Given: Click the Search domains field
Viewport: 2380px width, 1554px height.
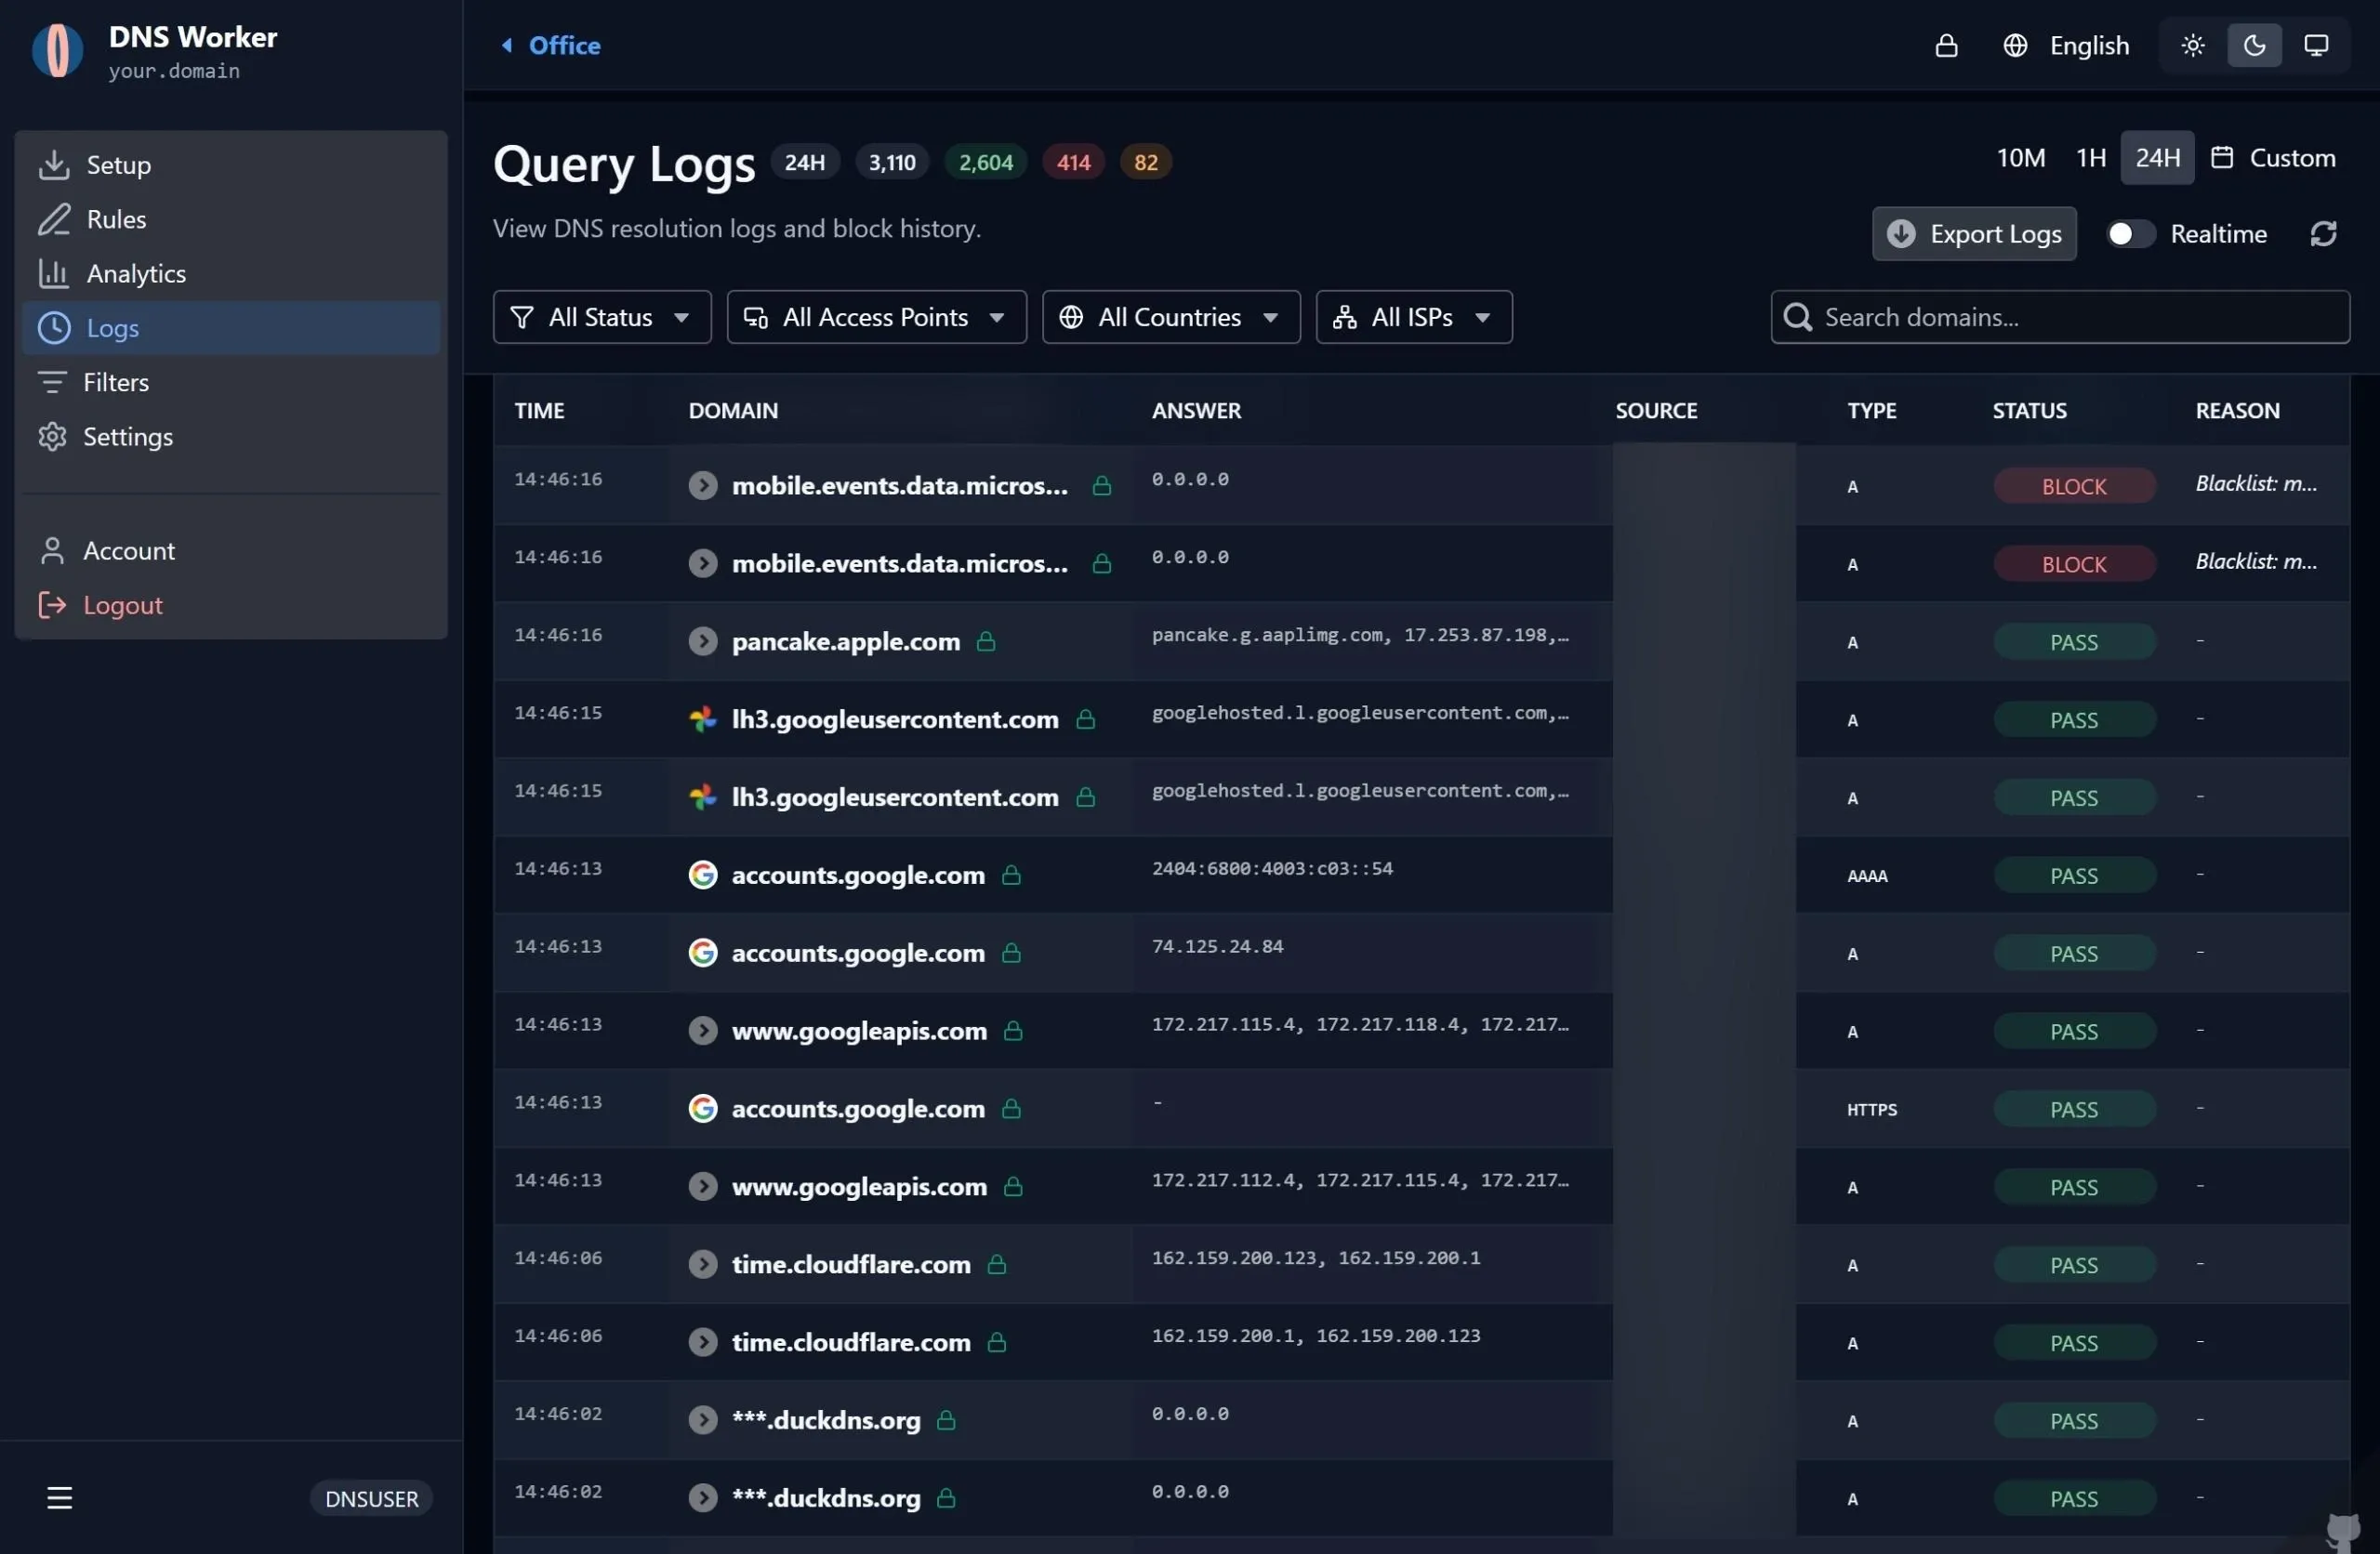Looking at the screenshot, I should point(2060,317).
